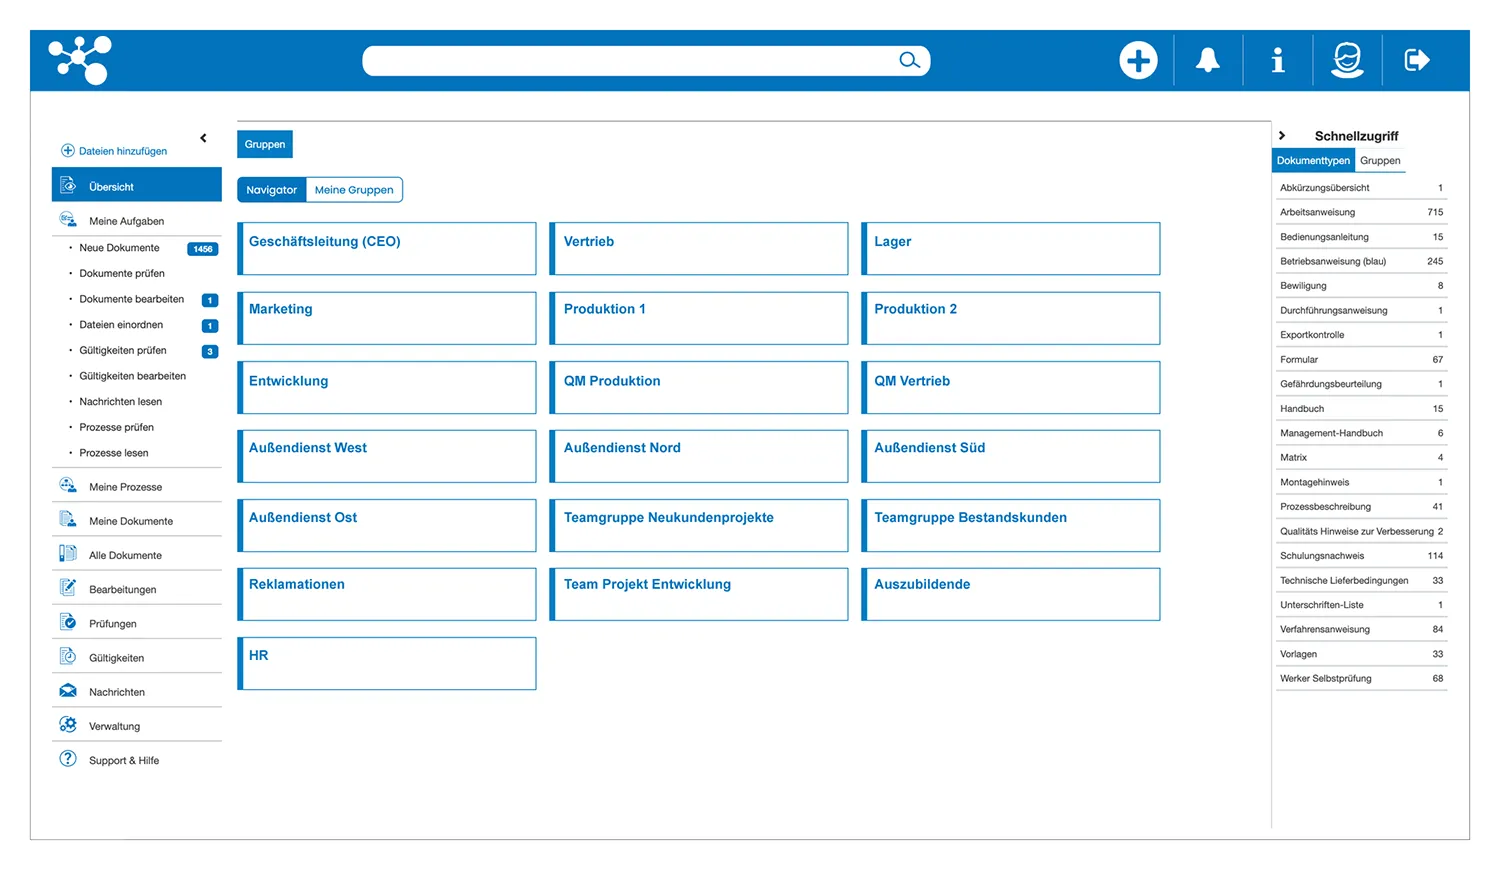Screen dimensions: 1500x870
Task: Open the Teamgruppe Neukundenprojekte group tile
Action: (699, 525)
